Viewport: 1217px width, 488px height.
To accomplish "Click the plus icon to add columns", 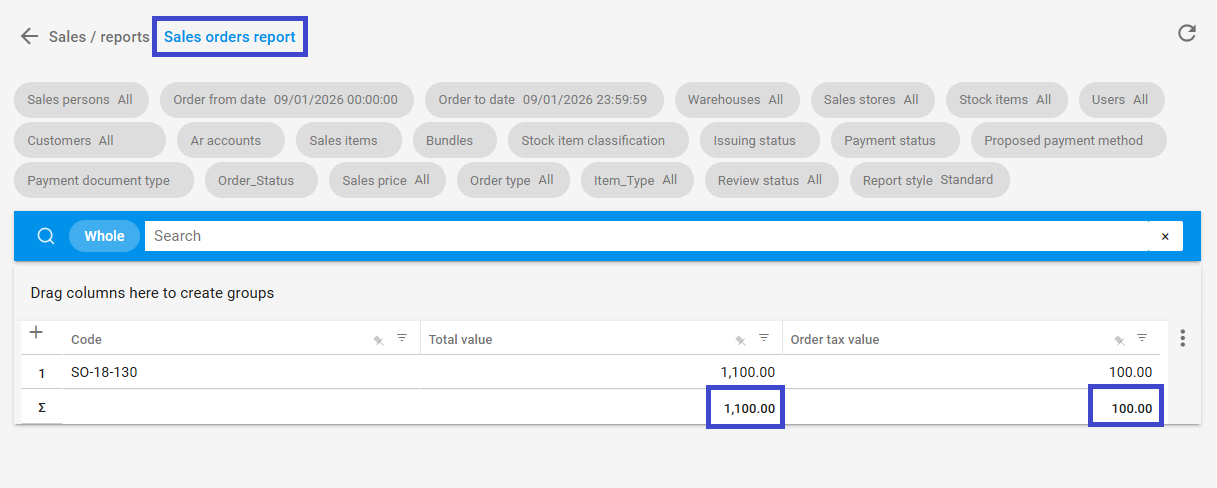I will coord(36,332).
